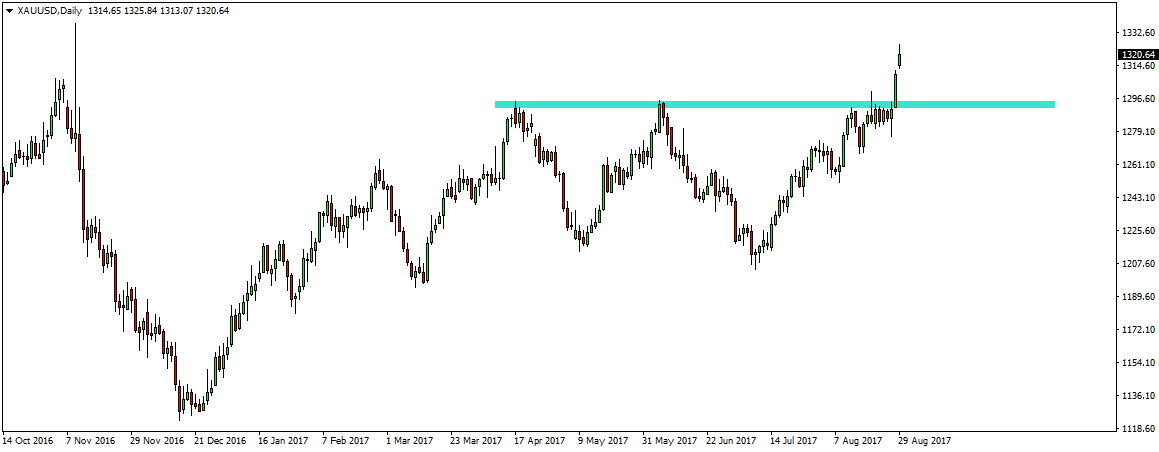This screenshot has height=452, width=1159.
Task: Click the 17 Apr 2017 date label
Action: (x=541, y=441)
